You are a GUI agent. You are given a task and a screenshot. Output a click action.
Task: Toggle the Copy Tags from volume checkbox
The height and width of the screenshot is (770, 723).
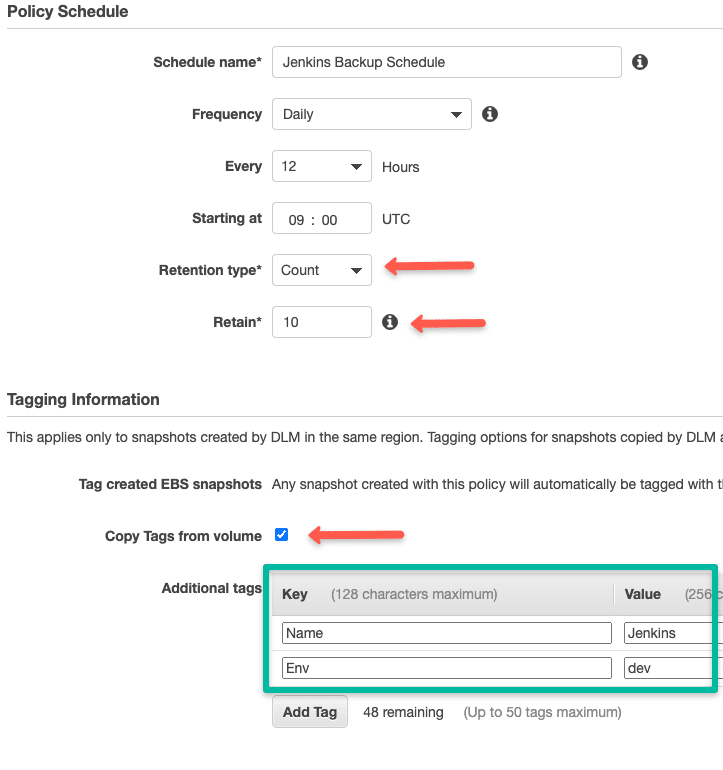pos(282,535)
